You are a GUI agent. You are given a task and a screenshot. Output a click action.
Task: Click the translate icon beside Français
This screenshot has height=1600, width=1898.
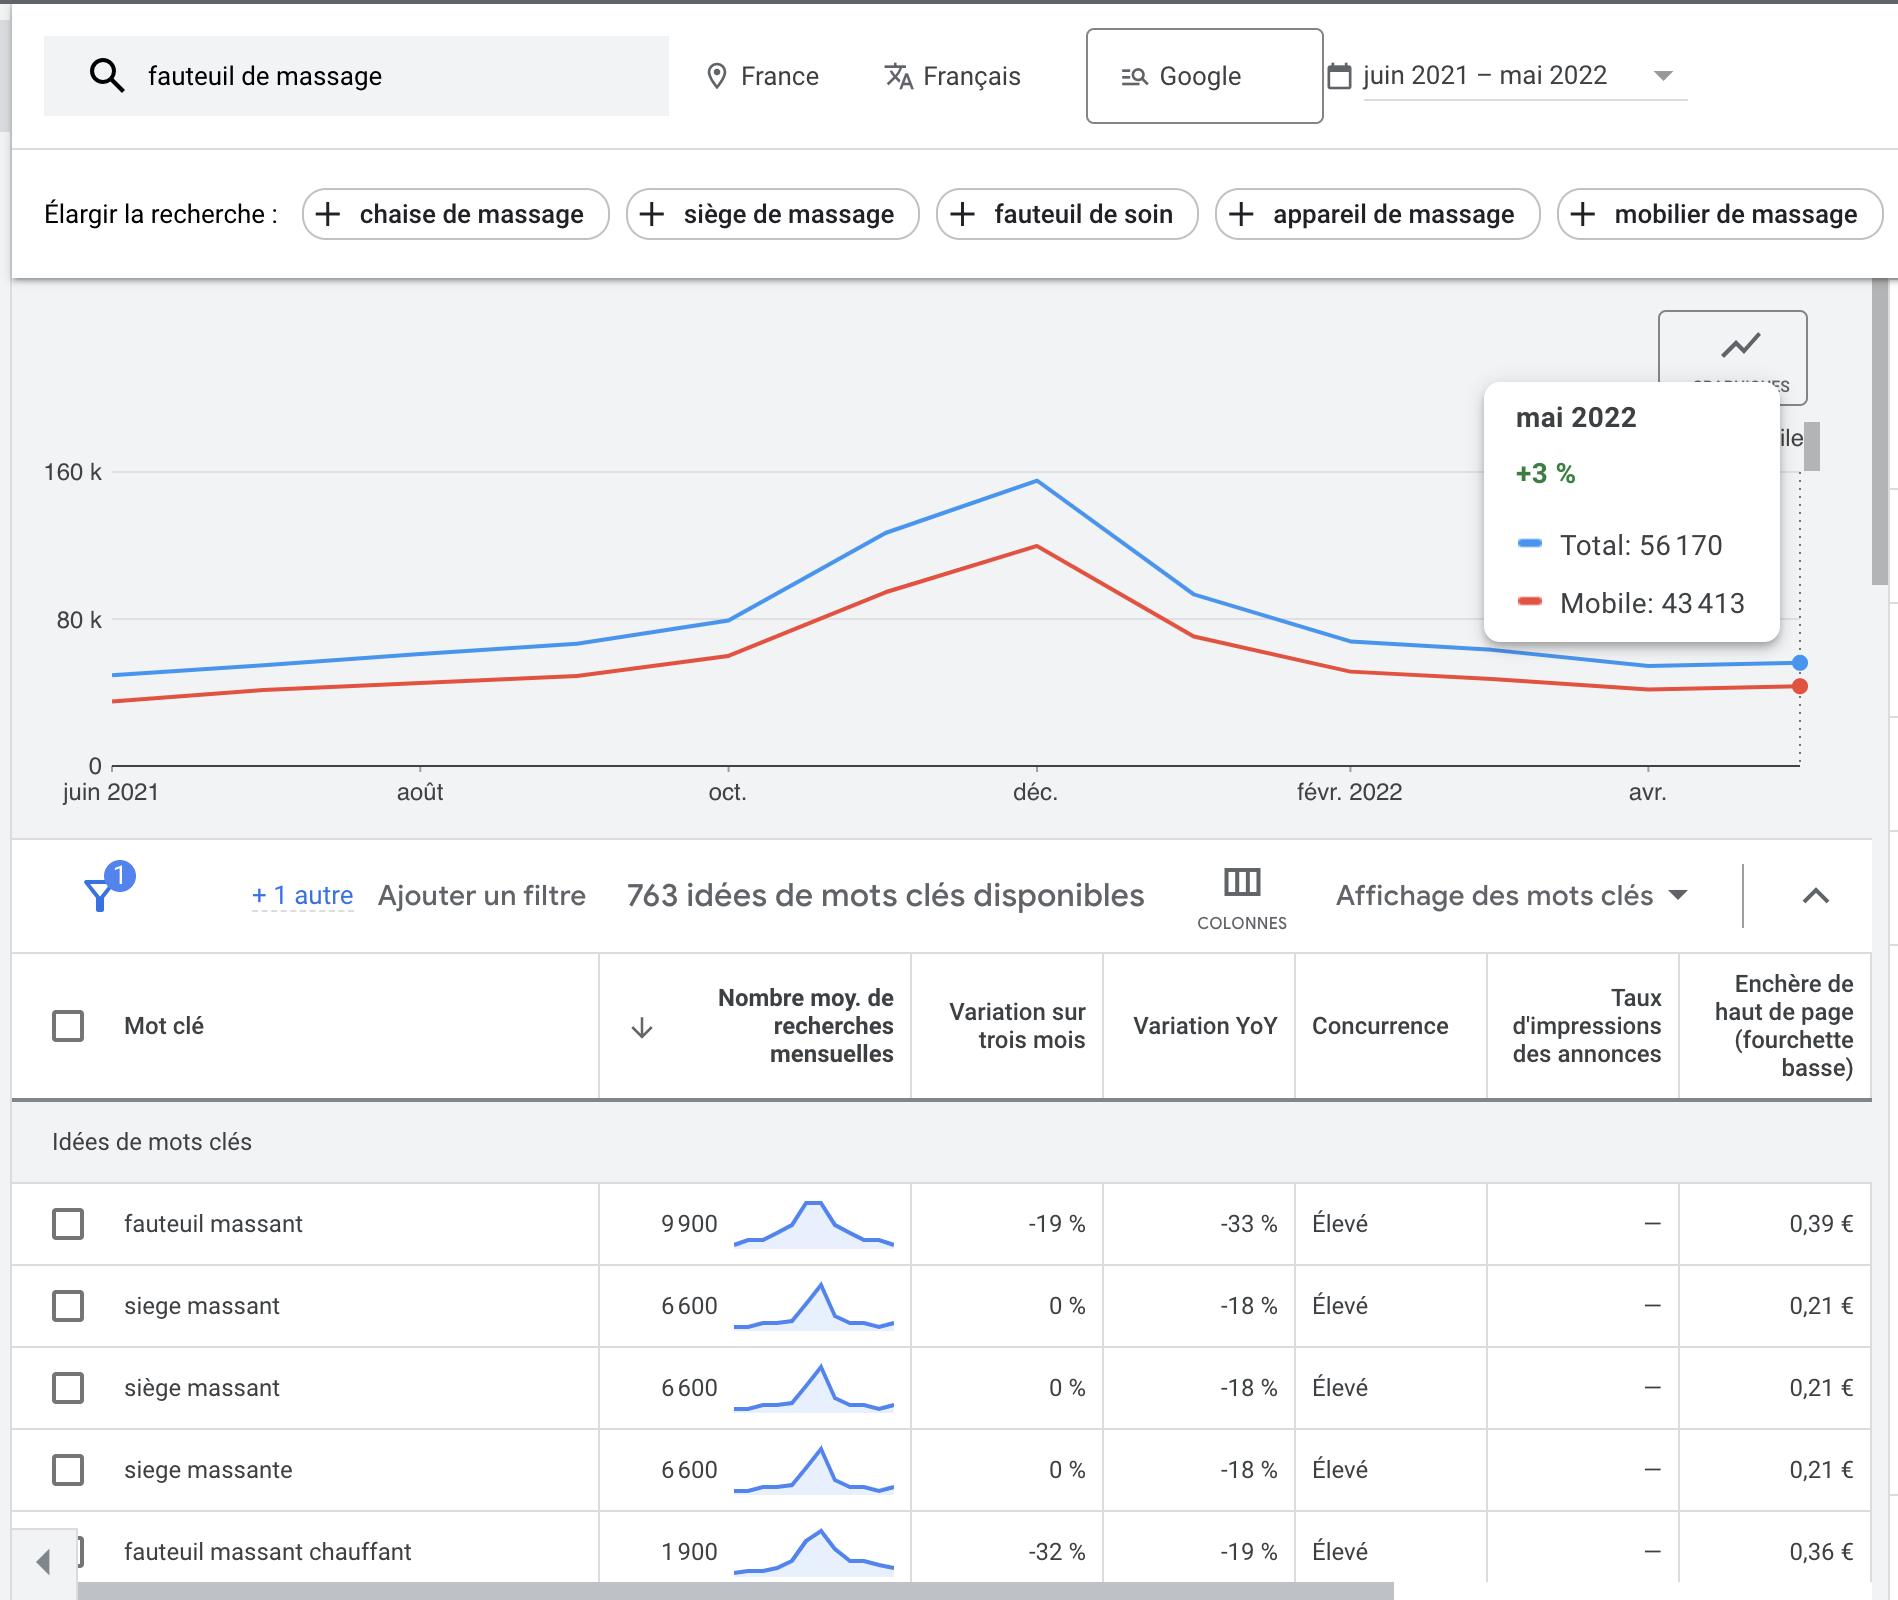pos(897,75)
